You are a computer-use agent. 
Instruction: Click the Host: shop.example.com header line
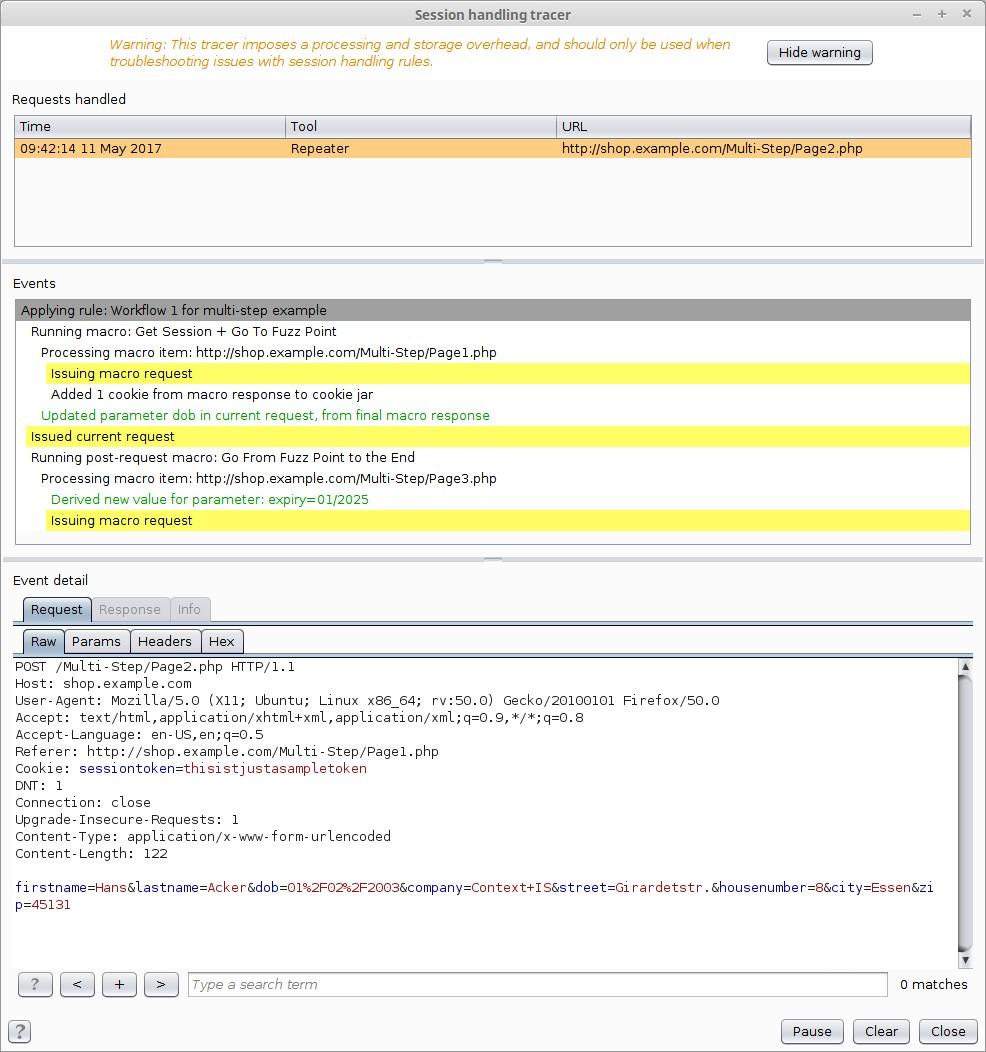click(x=103, y=684)
